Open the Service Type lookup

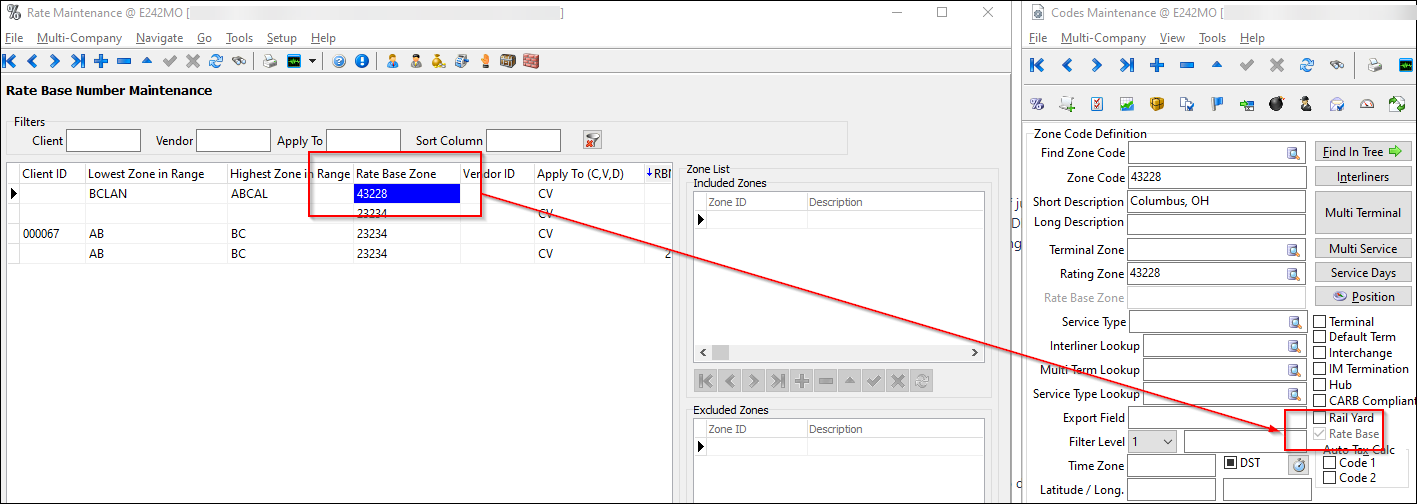coord(1294,322)
